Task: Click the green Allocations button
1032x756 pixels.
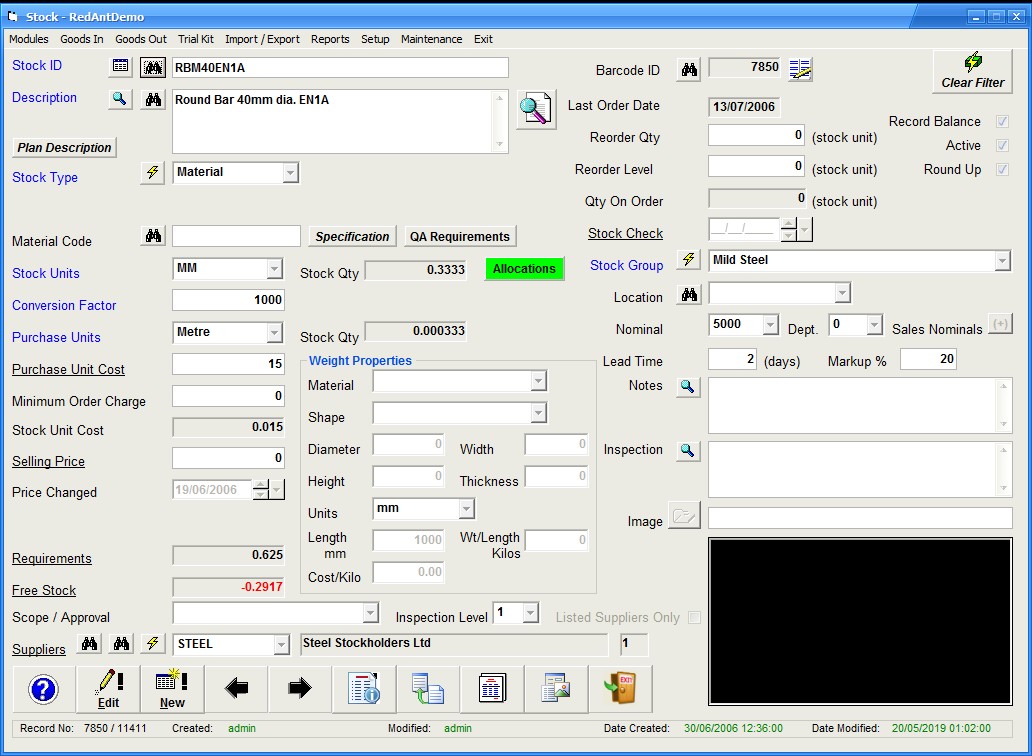Action: [x=524, y=269]
